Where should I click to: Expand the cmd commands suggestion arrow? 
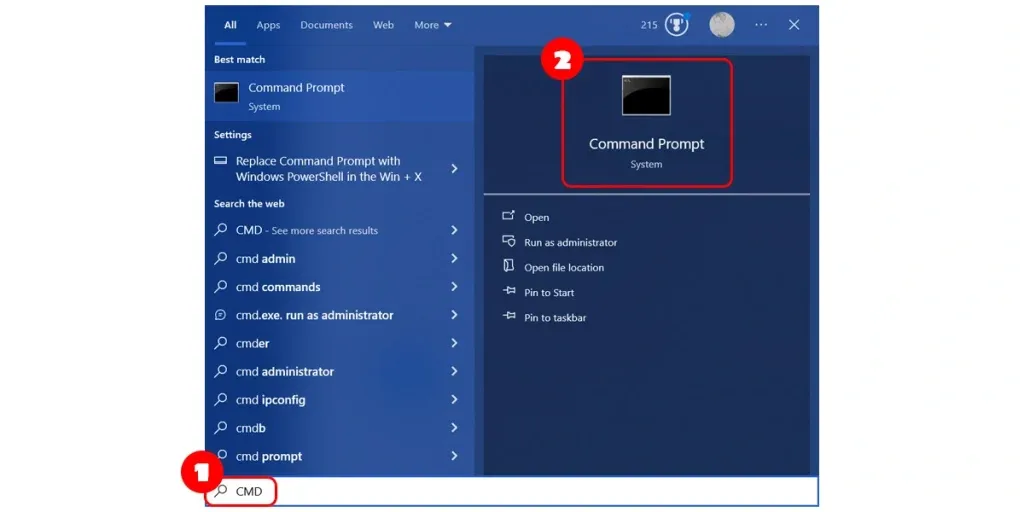455,286
